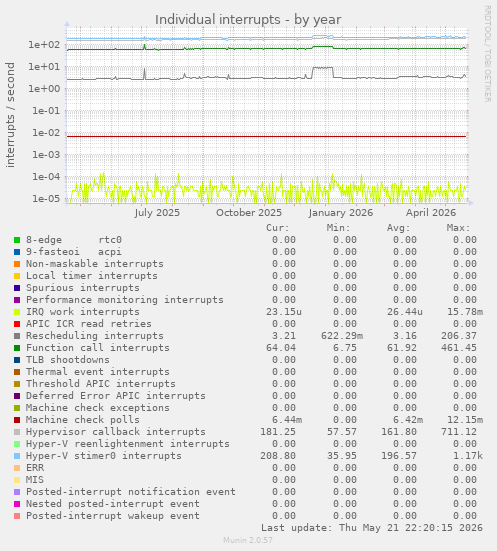Click the yellow-green IRQ work interrupts swatch
The height and width of the screenshot is (551, 497).
point(17,312)
